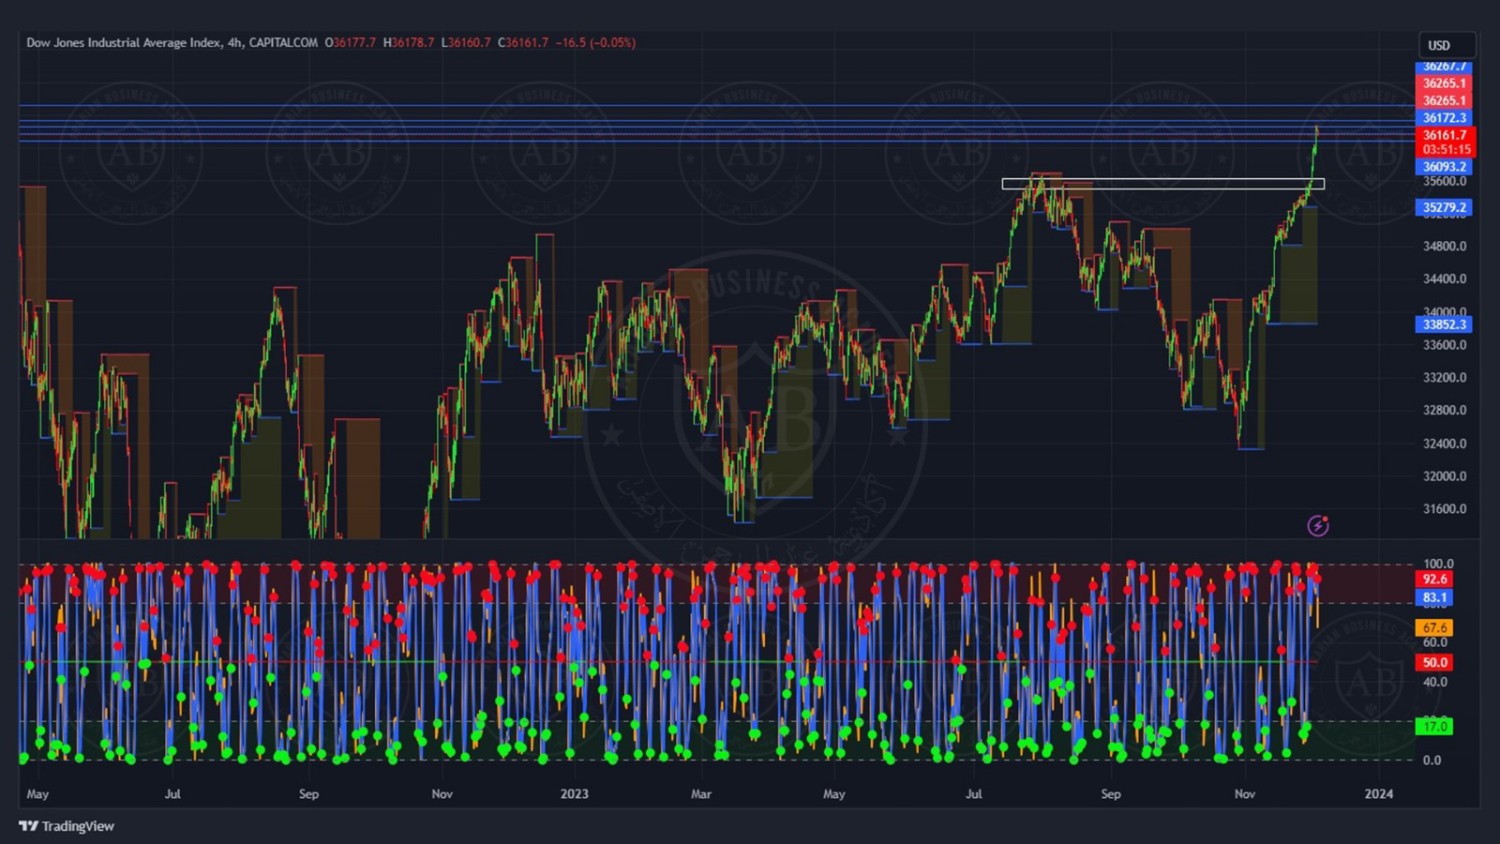Viewport: 1500px width, 844px height.
Task: Select the red 50.0 midline label
Action: tap(1435, 662)
